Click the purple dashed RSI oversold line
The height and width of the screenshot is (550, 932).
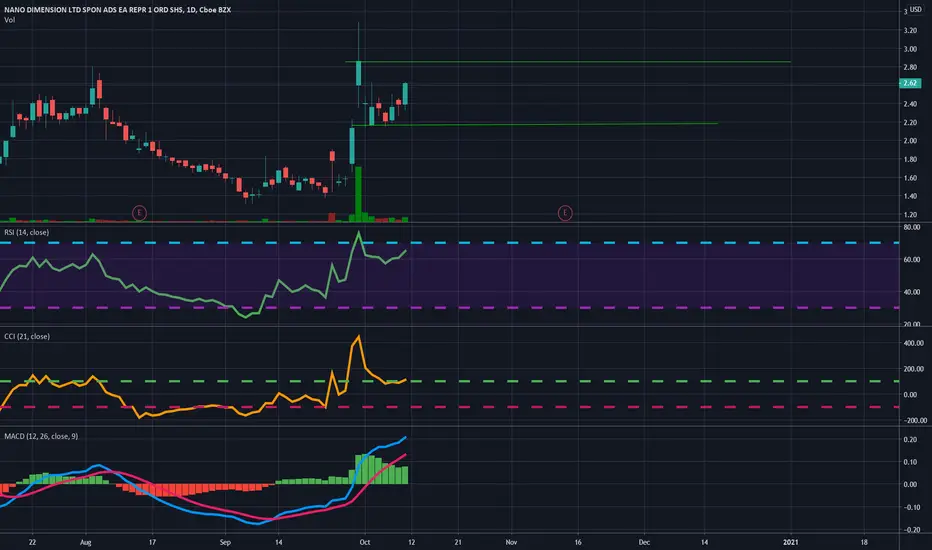pyautogui.click(x=449, y=308)
